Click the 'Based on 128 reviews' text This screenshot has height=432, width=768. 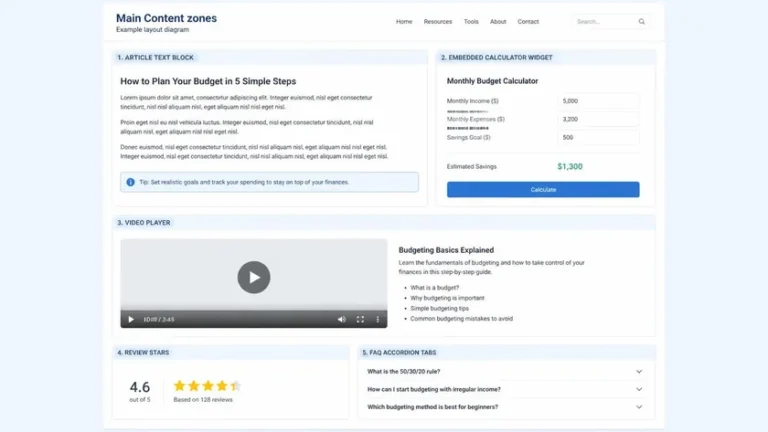point(203,400)
